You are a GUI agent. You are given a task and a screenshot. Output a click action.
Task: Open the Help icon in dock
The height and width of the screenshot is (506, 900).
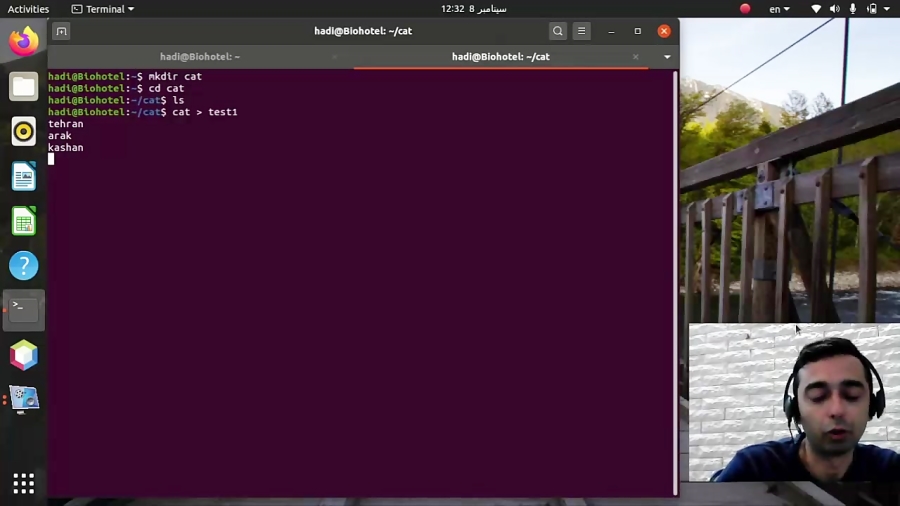tap(24, 266)
